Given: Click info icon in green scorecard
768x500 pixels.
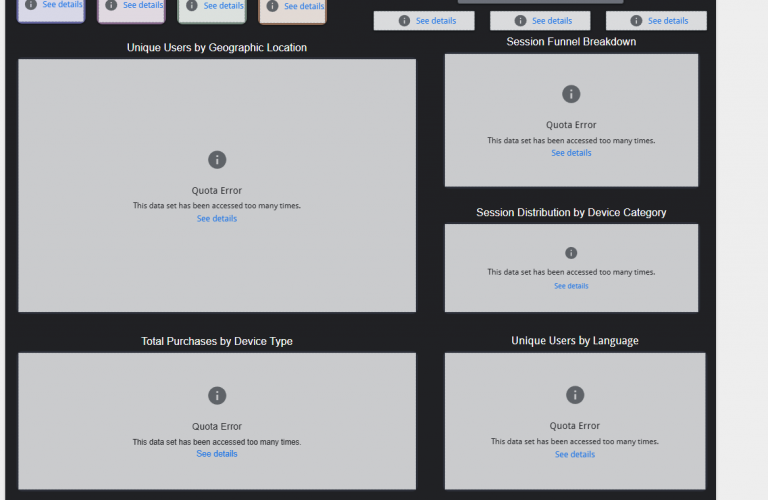Looking at the screenshot, I should [x=192, y=5].
